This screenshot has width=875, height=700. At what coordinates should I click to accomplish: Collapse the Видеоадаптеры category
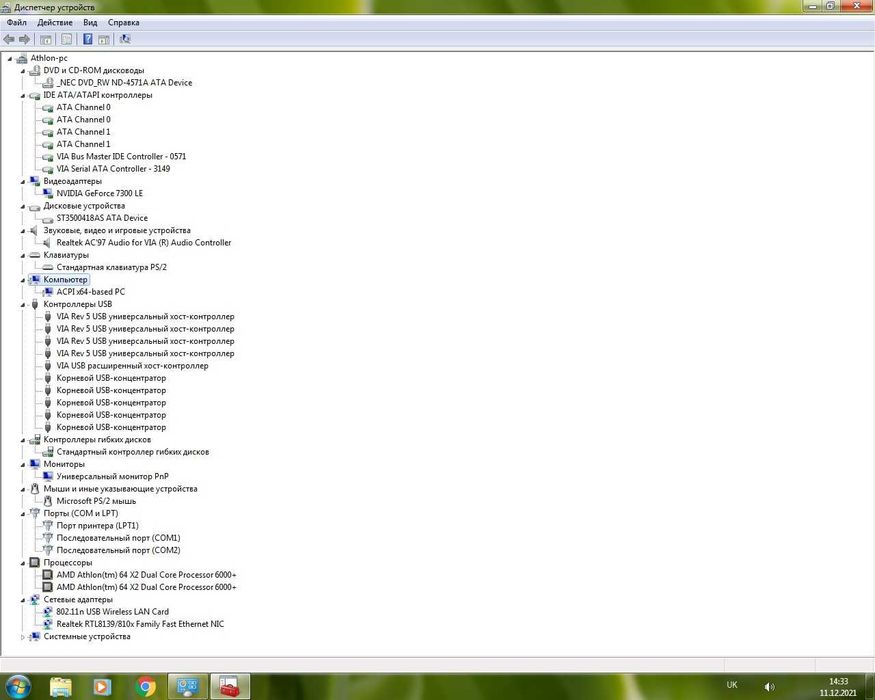[23, 181]
